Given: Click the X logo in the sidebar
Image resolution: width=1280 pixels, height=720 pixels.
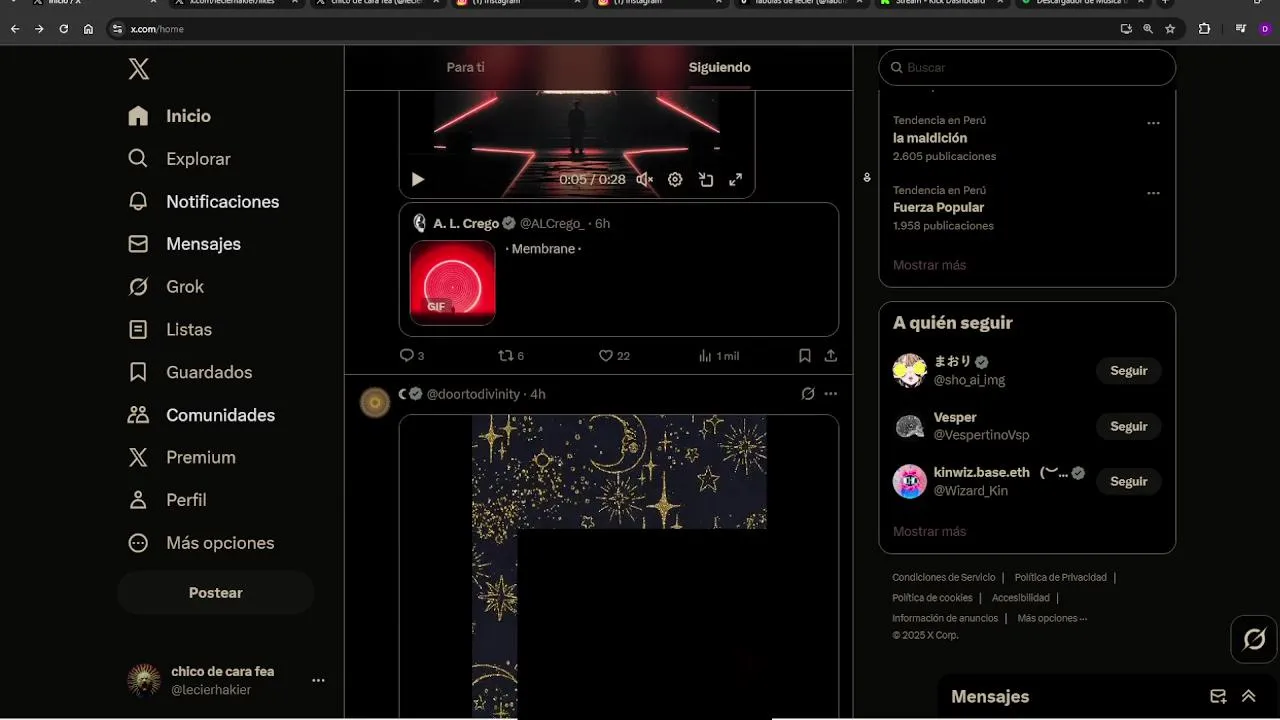Looking at the screenshot, I should click(x=139, y=69).
